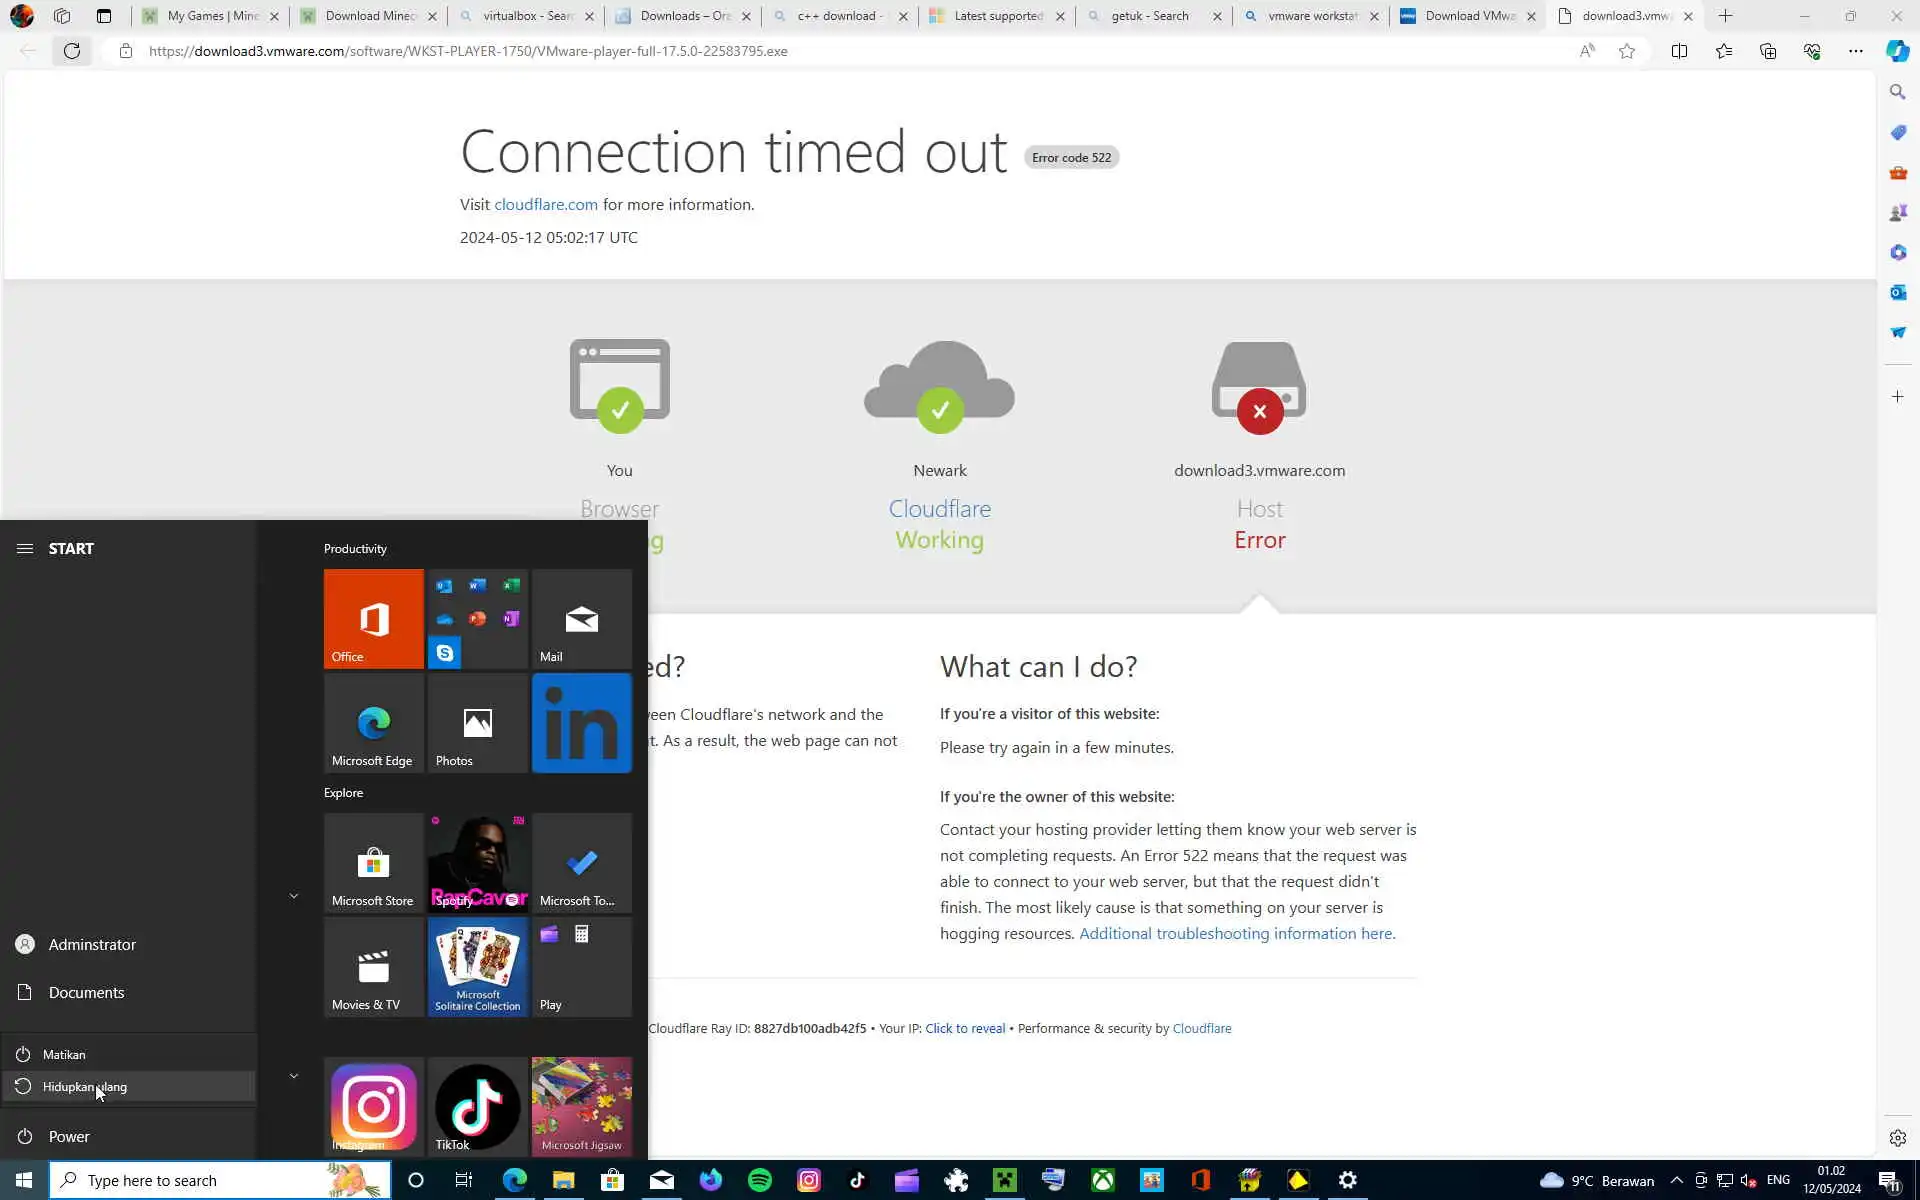Open Additional troubleshooting information link

click(x=1236, y=933)
